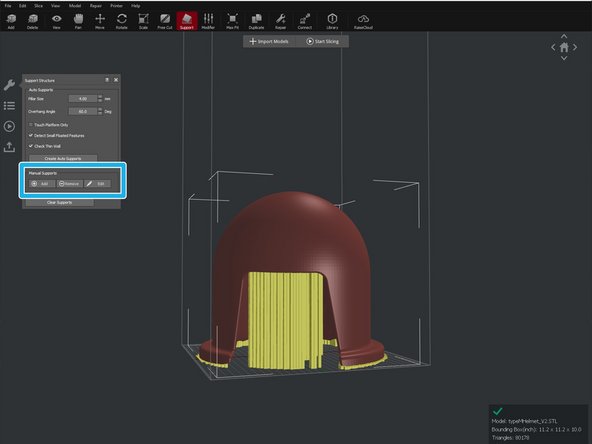
Task: Click the Clear Supports button
Action: click(60, 202)
